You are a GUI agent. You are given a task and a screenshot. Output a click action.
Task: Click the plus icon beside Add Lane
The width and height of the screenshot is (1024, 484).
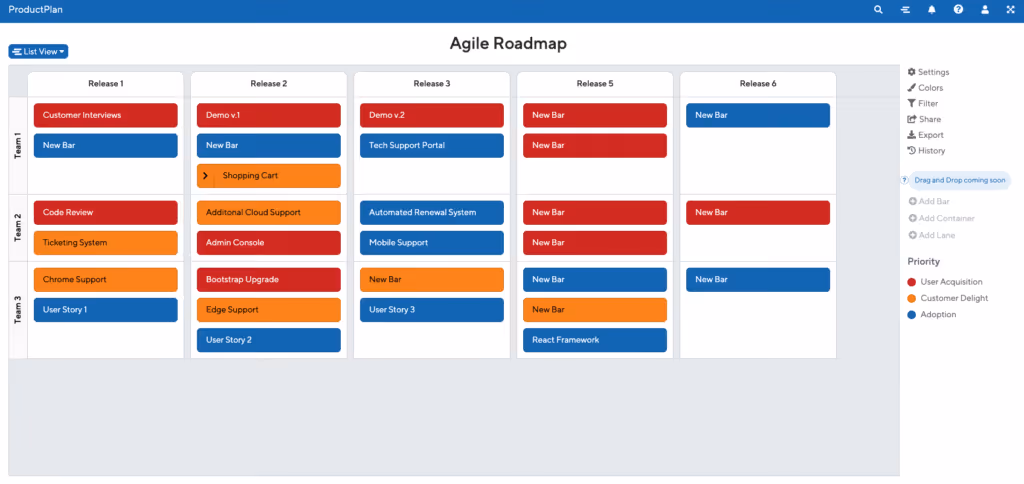(912, 235)
